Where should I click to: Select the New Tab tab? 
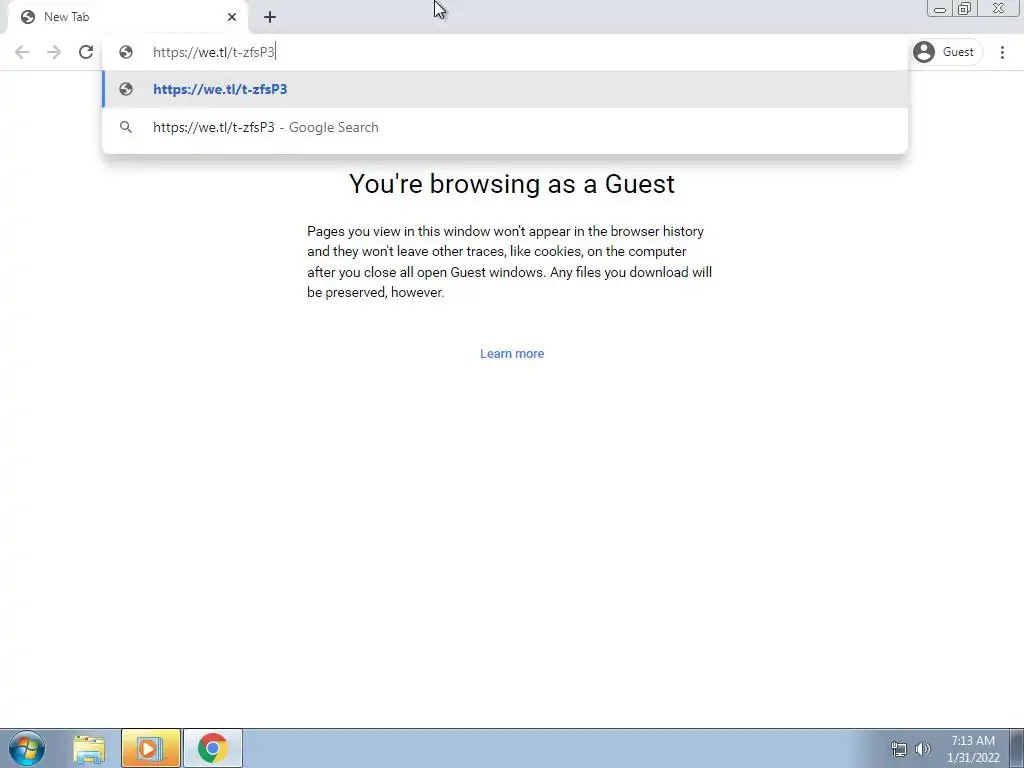coord(127,17)
